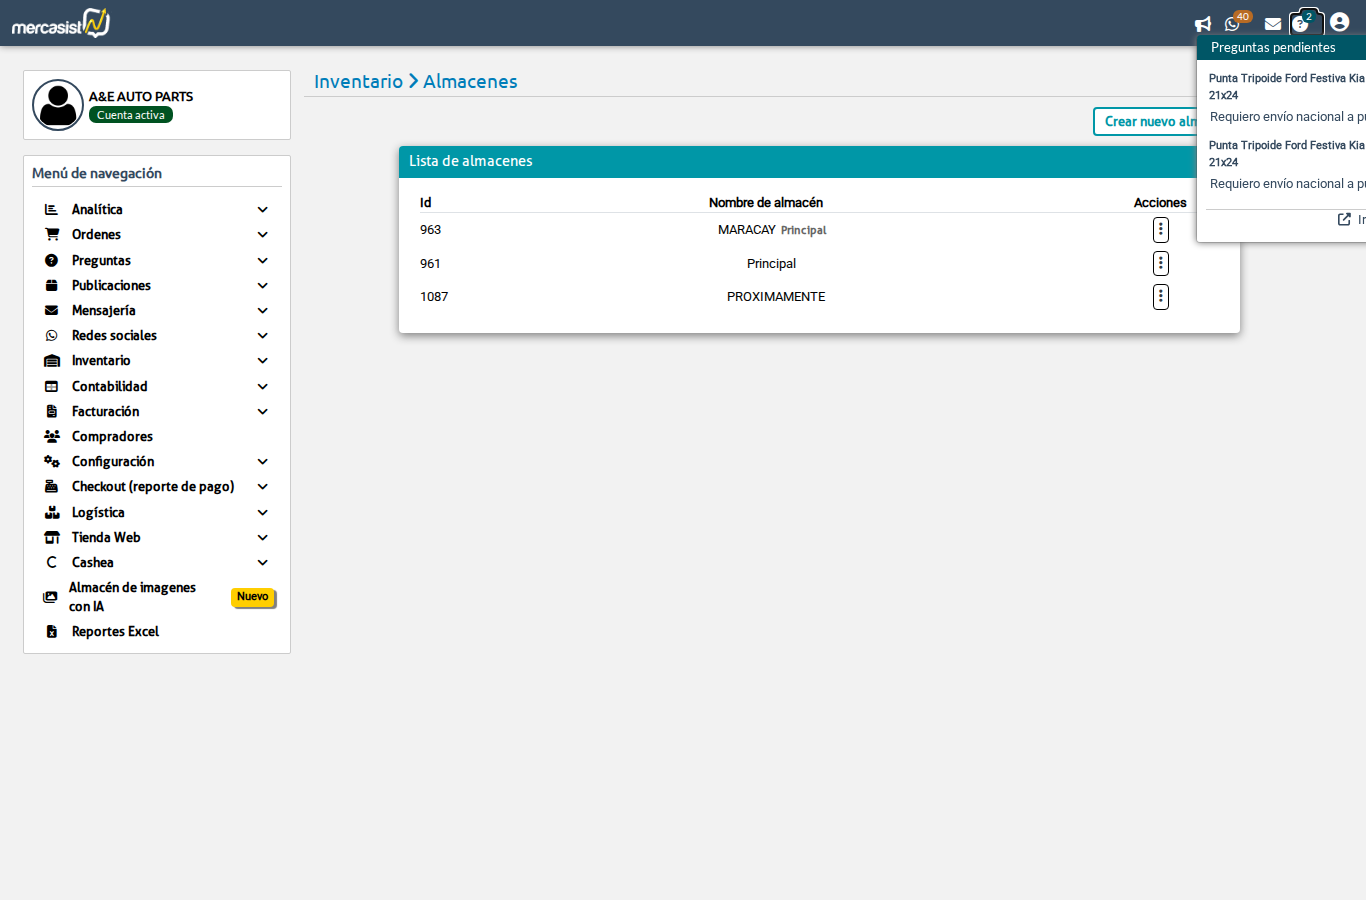The width and height of the screenshot is (1366, 900).
Task: Click the Inventario breadcrumb link
Action: coord(358,82)
